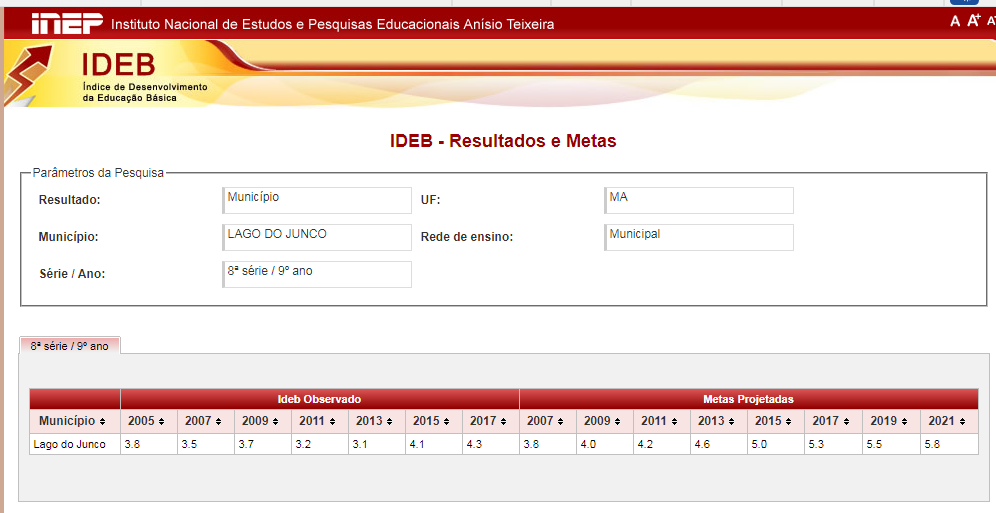The height and width of the screenshot is (513, 996).
Task: Click the 2009 observed value 3.7
Action: (x=262, y=444)
